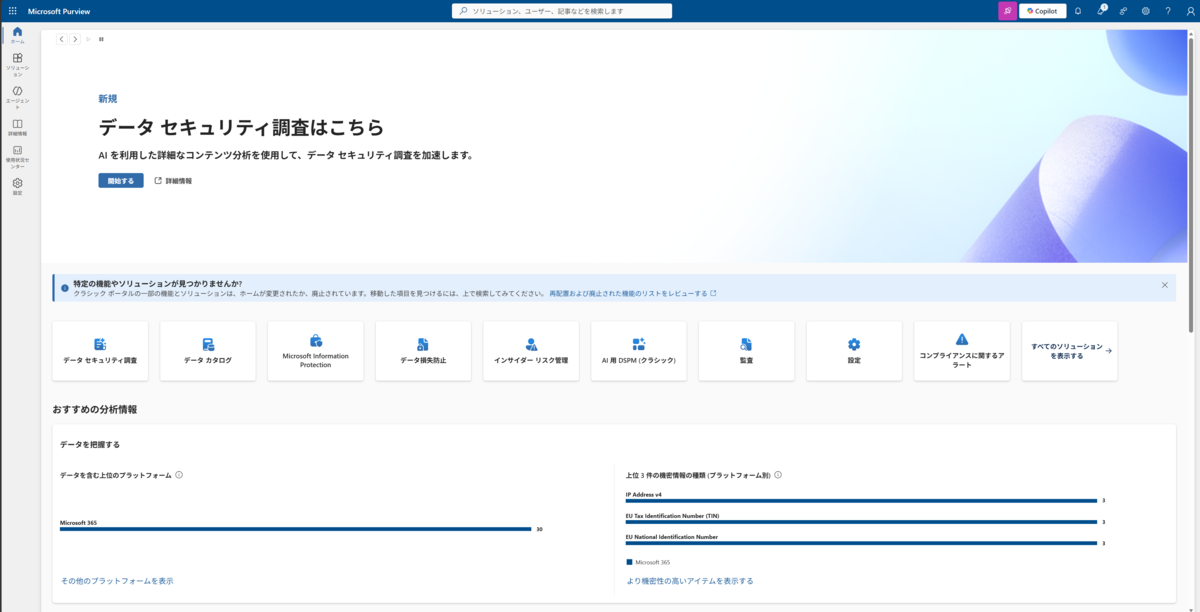Click the search box in the header
The width and height of the screenshot is (1200, 612).
(x=562, y=11)
